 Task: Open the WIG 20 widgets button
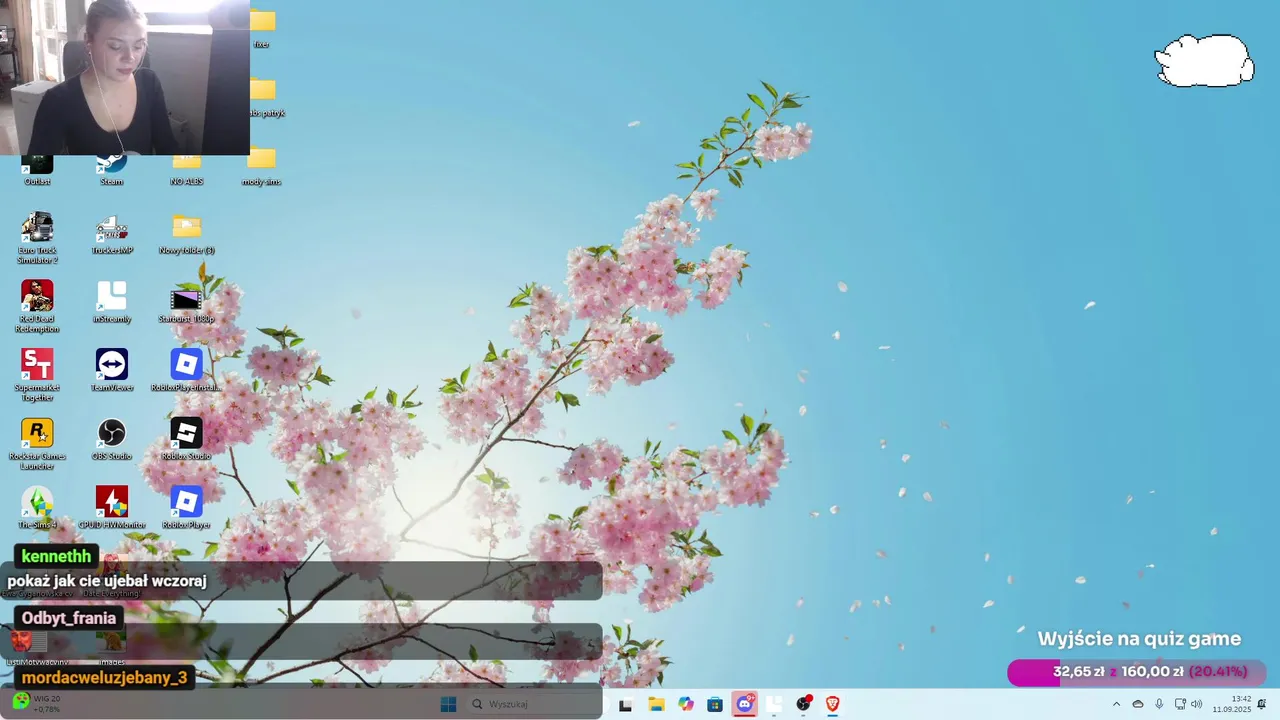pos(36,703)
